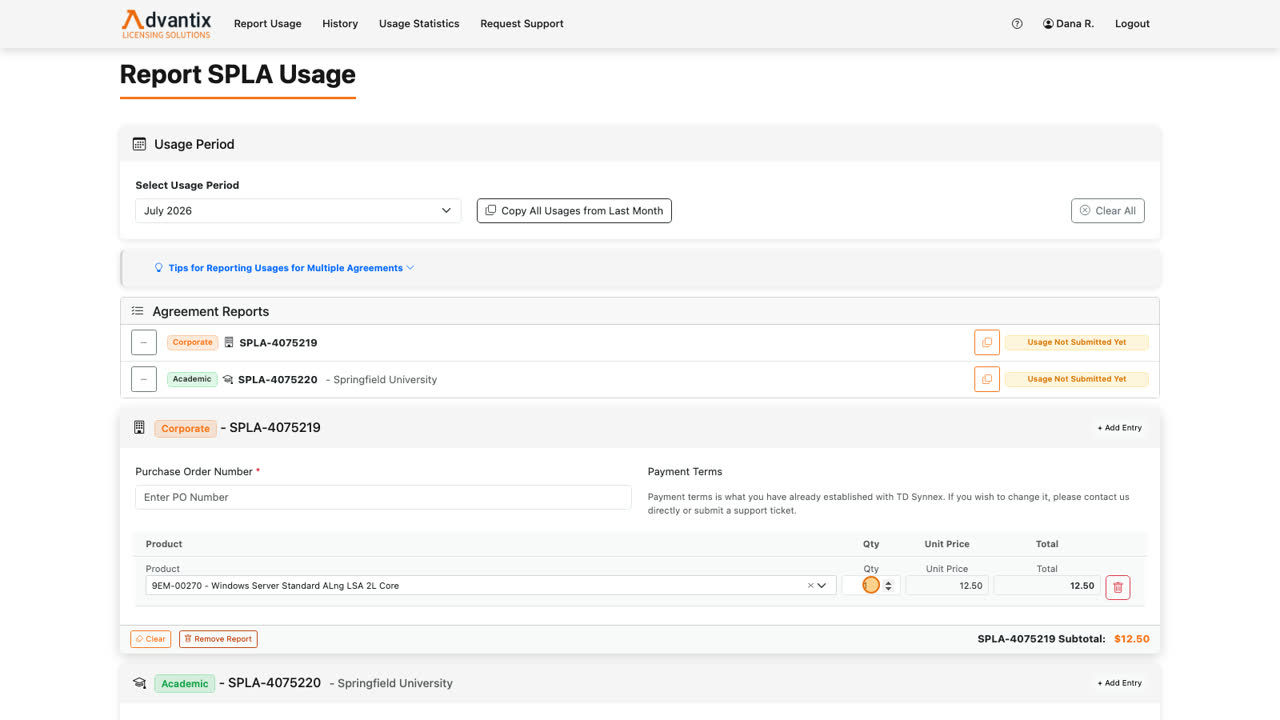This screenshot has height=720, width=1280.
Task: Open the help question-mark icon
Action: coord(1017,24)
